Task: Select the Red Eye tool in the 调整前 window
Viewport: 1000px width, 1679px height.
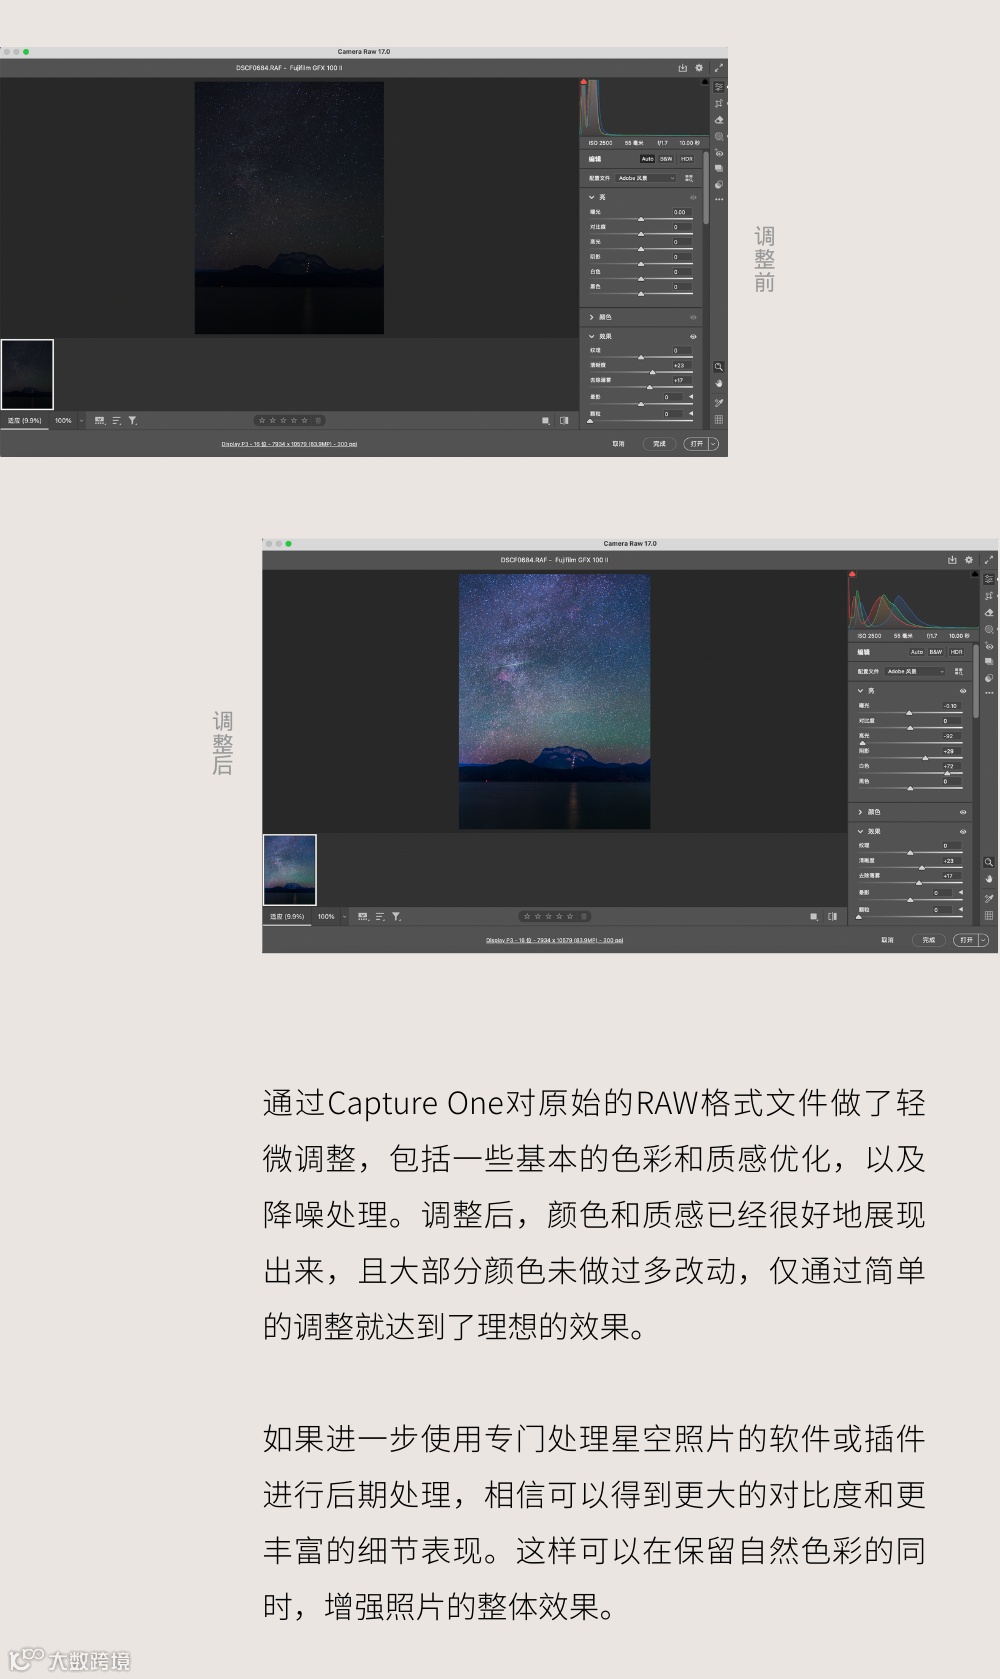Action: [x=719, y=153]
